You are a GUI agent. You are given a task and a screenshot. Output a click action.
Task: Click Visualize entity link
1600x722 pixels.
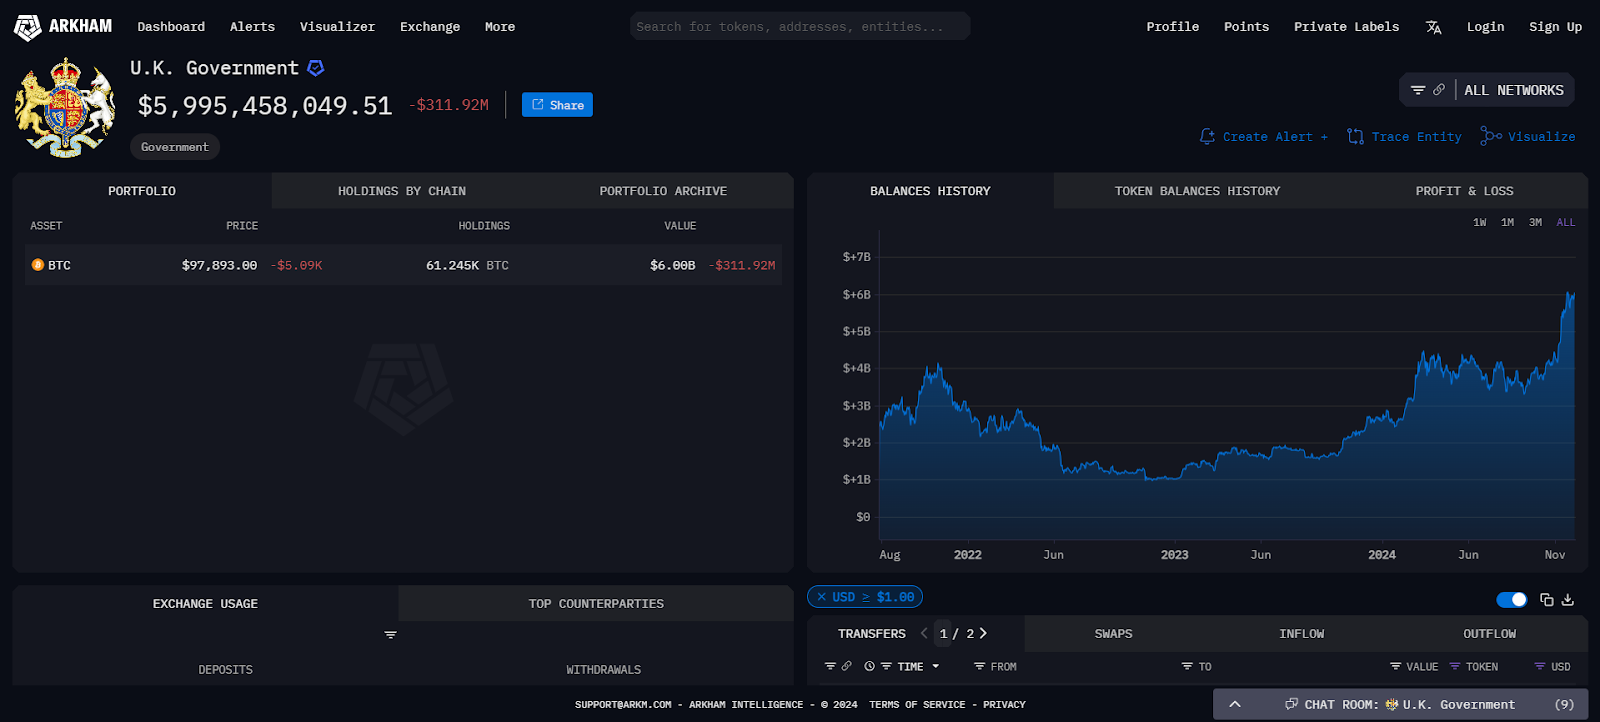[1528, 137]
